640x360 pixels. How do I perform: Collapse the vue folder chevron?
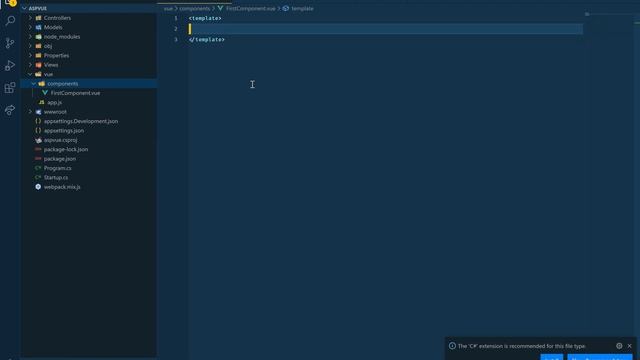click(30, 74)
